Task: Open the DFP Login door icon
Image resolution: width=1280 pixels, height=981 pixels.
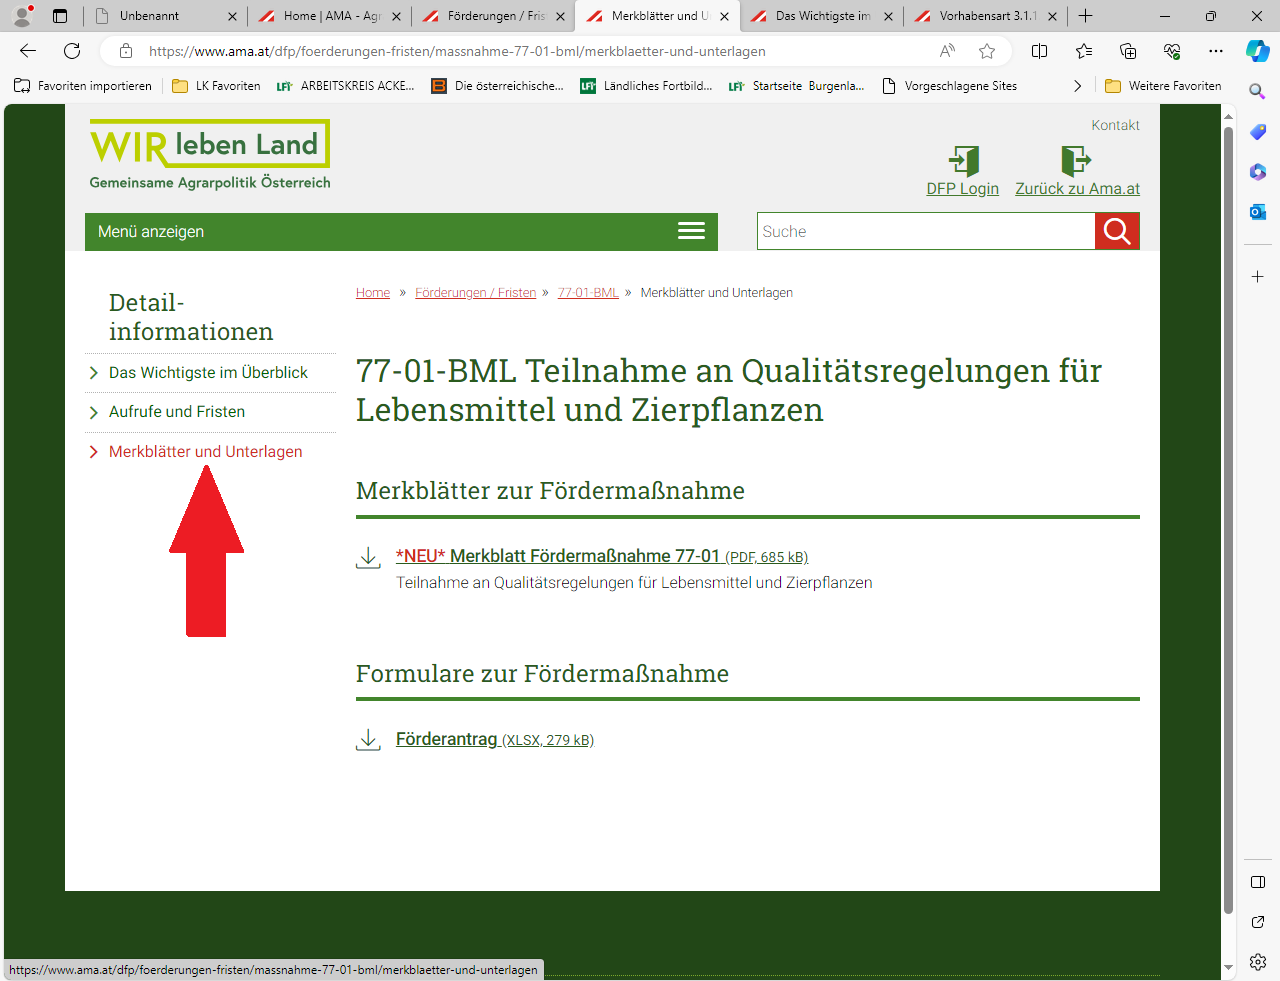Action: coord(963,160)
